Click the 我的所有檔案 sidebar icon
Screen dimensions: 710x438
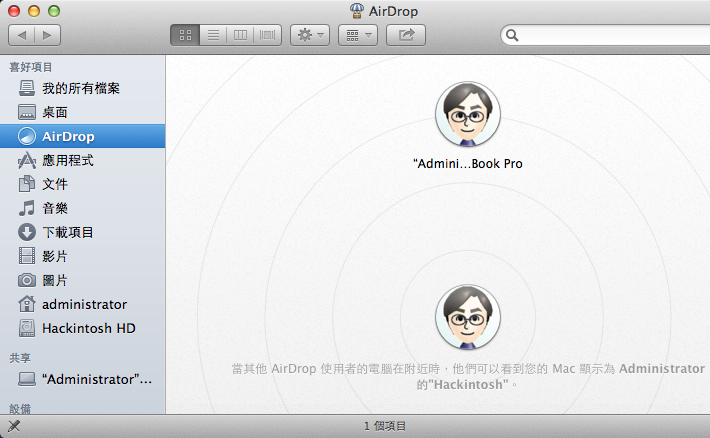click(x=27, y=88)
